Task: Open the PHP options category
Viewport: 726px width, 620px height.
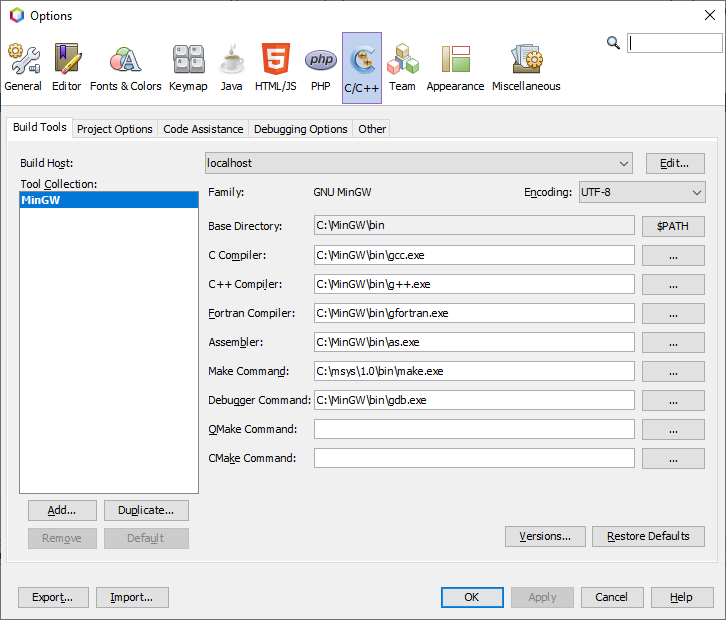Action: [x=320, y=68]
